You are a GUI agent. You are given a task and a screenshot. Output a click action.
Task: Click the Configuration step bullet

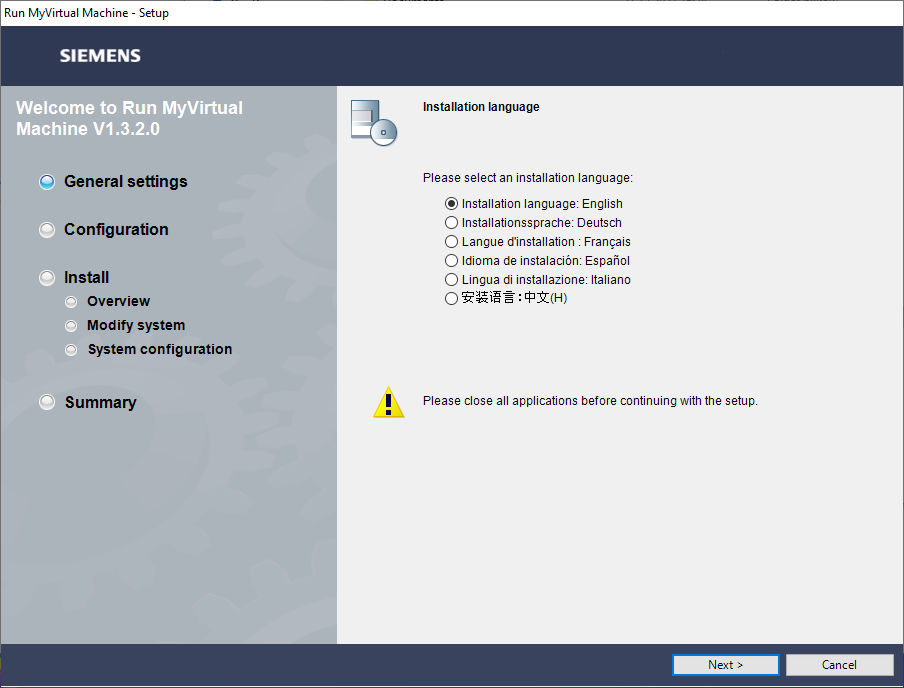pyautogui.click(x=47, y=230)
